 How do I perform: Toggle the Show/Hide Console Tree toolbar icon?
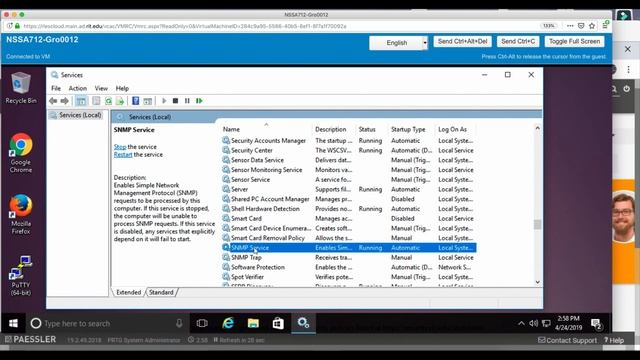pos(81,101)
